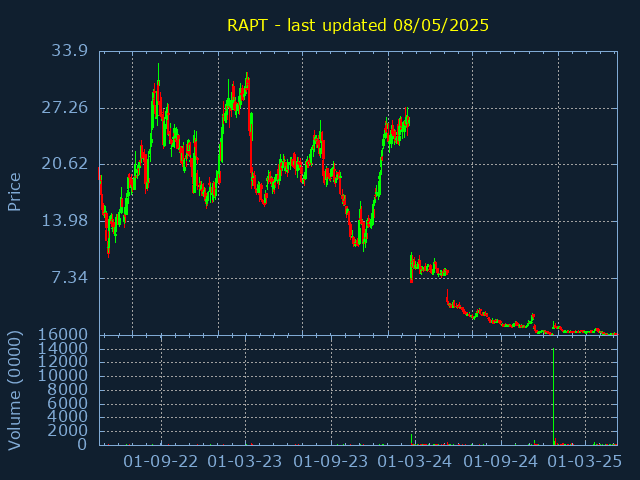Click the volume axis label 10000
The width and height of the screenshot is (640, 480).
63,376
